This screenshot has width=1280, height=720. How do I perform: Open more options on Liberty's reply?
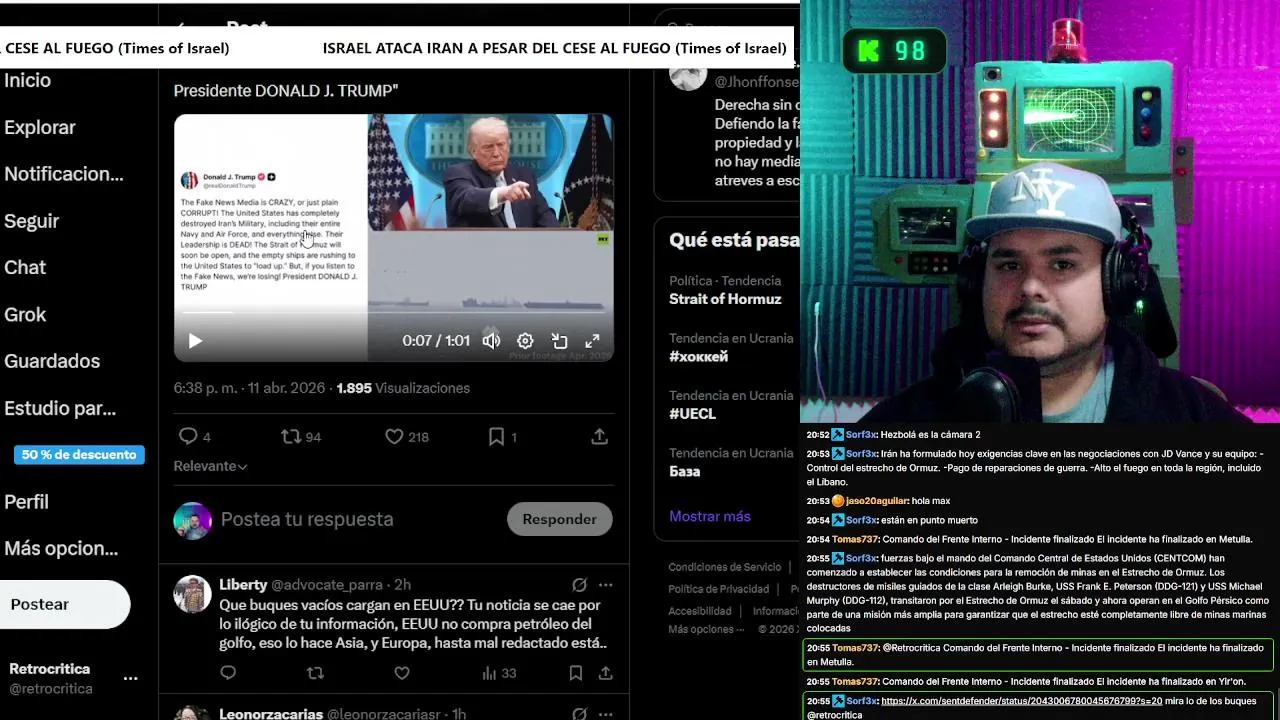605,585
